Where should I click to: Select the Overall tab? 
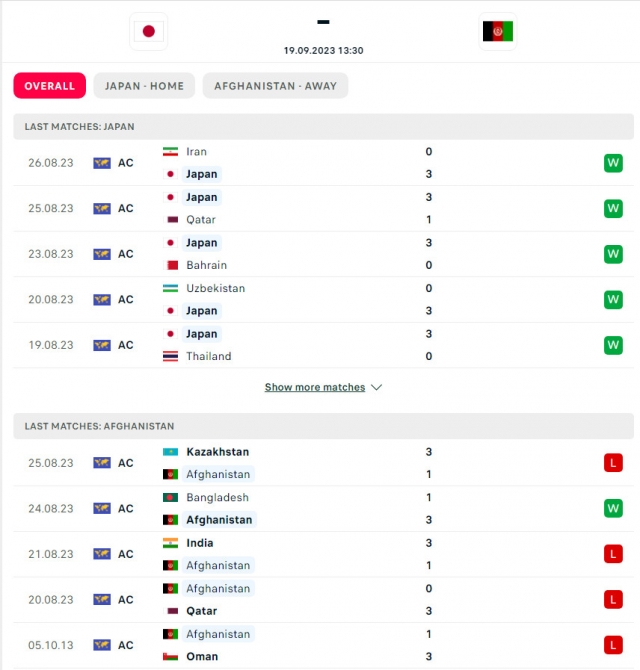(x=50, y=86)
